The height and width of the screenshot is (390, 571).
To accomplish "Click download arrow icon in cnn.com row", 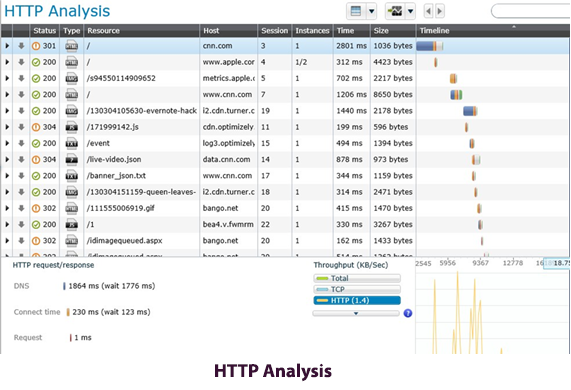I will 21,46.
